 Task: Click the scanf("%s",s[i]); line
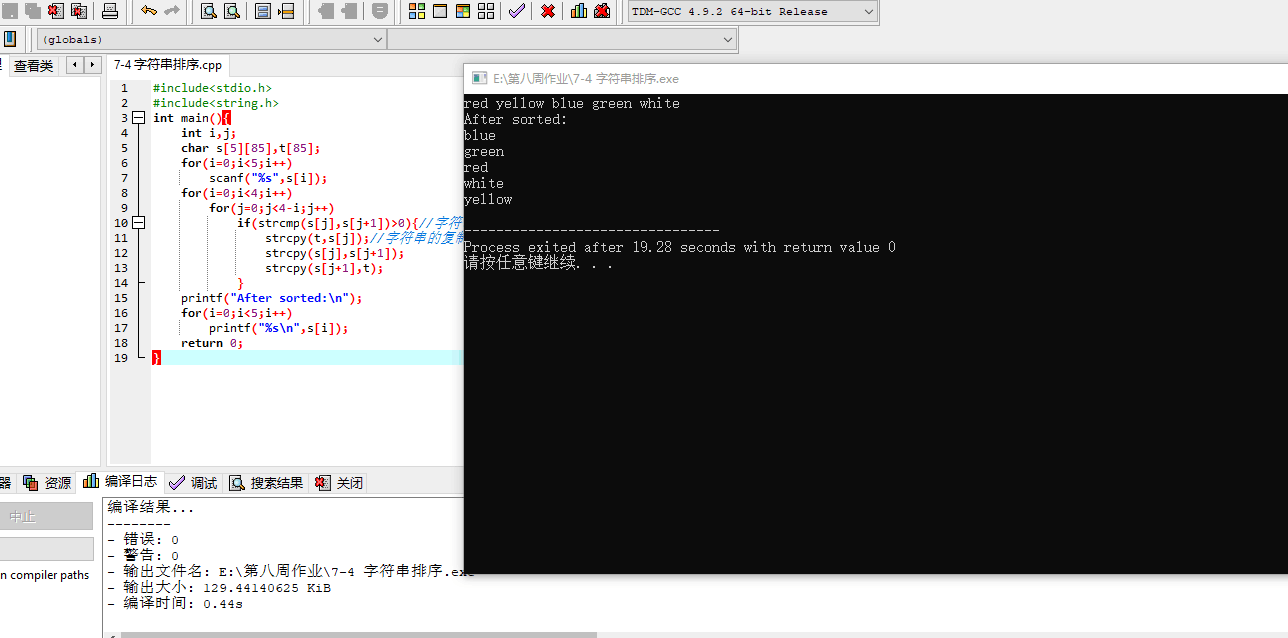268,178
